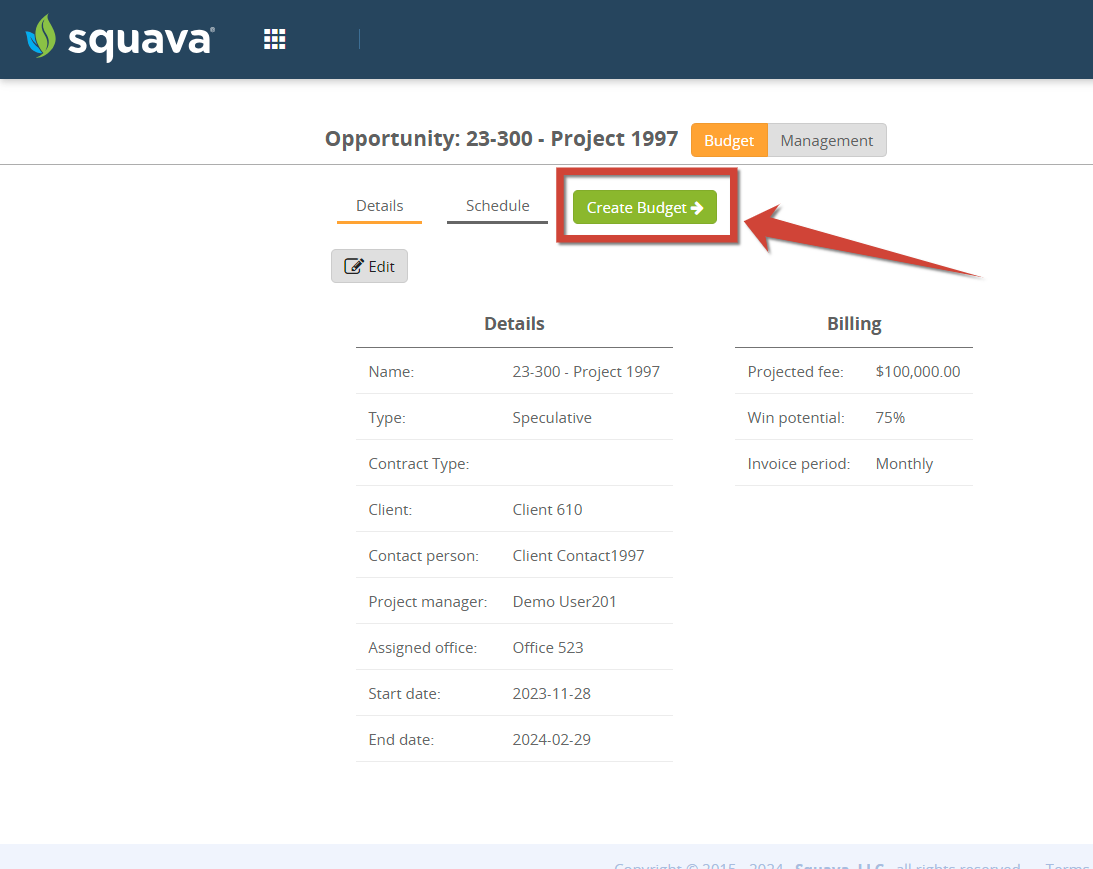The height and width of the screenshot is (869, 1093).
Task: Click the "Details" section heading above table
Action: tap(514, 323)
